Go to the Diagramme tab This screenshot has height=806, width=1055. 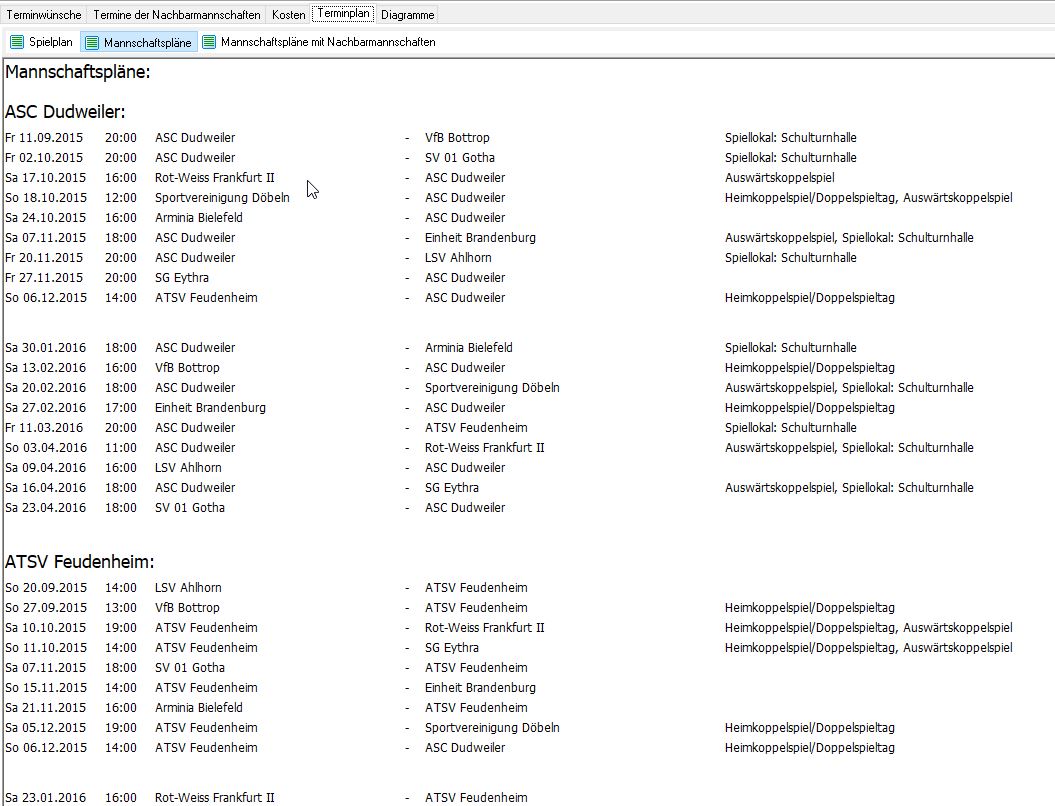[407, 15]
